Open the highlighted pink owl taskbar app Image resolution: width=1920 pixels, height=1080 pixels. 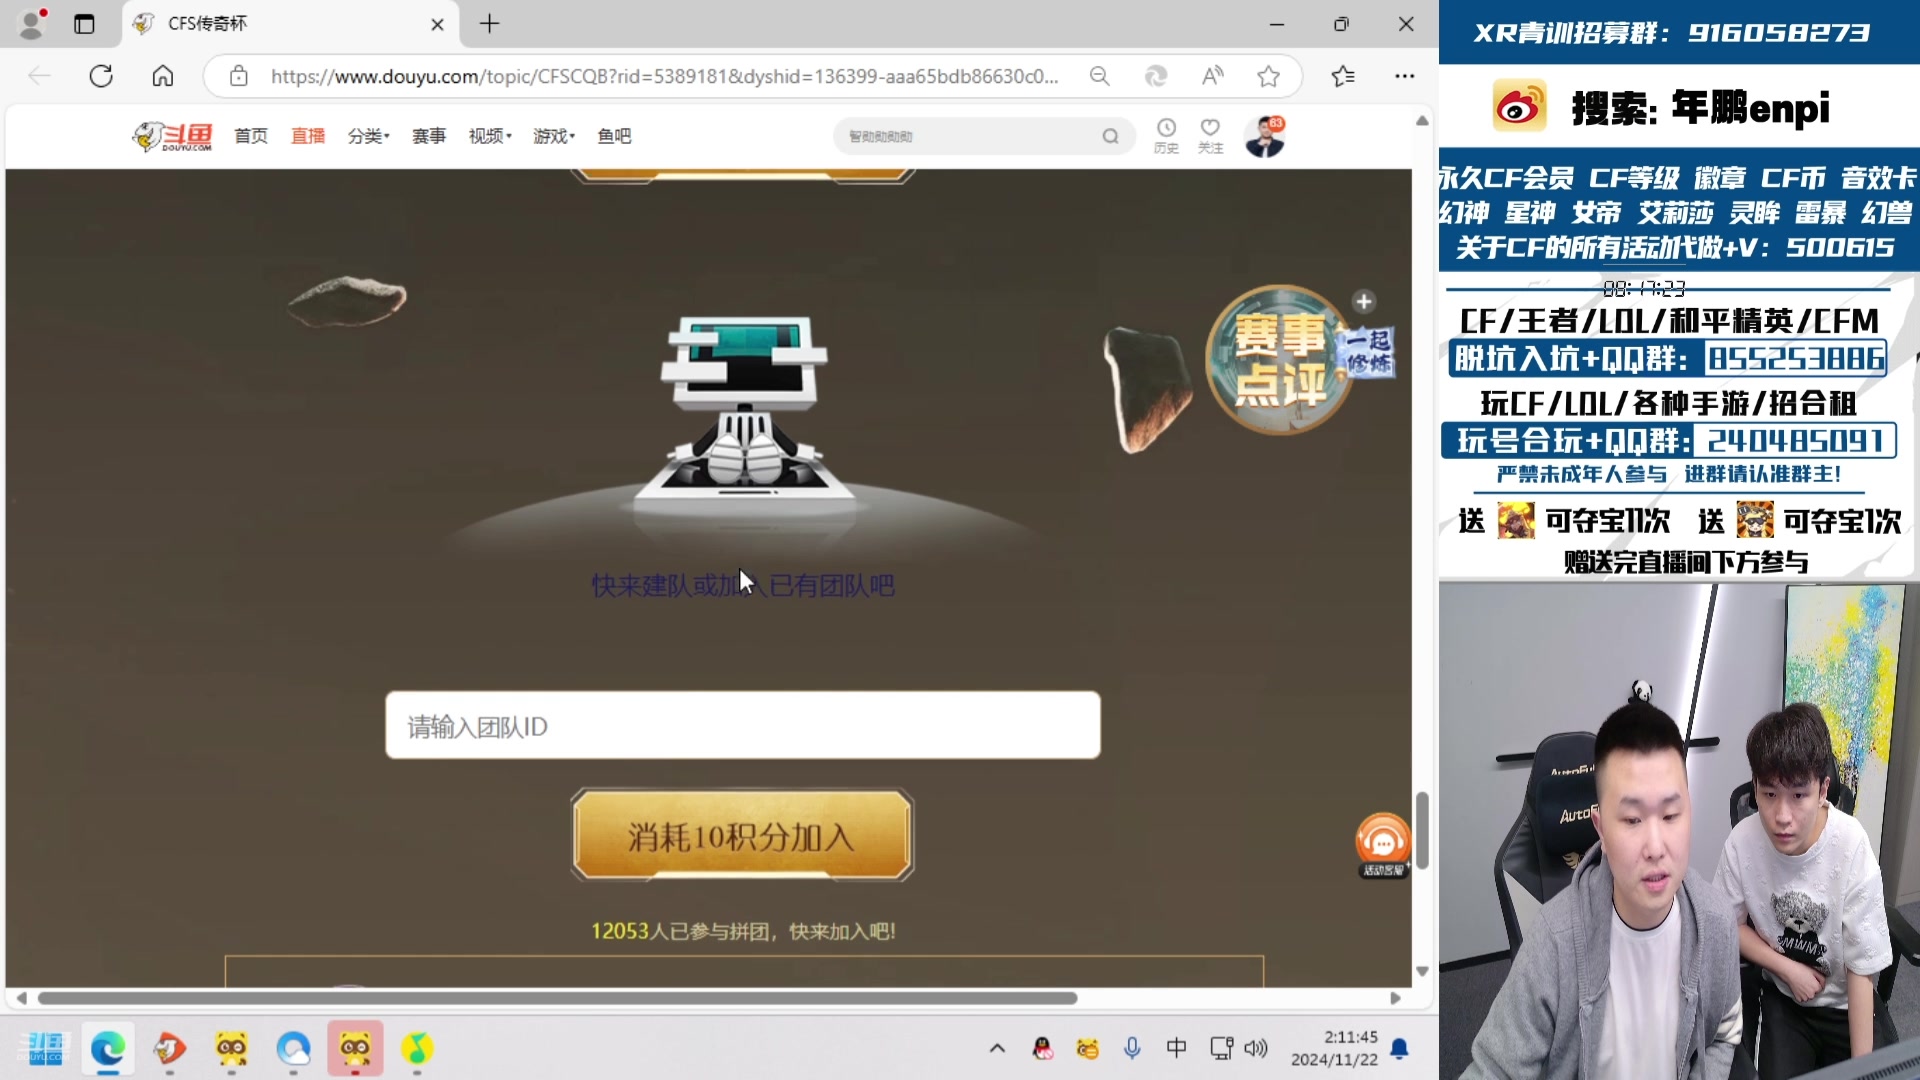coord(355,1048)
